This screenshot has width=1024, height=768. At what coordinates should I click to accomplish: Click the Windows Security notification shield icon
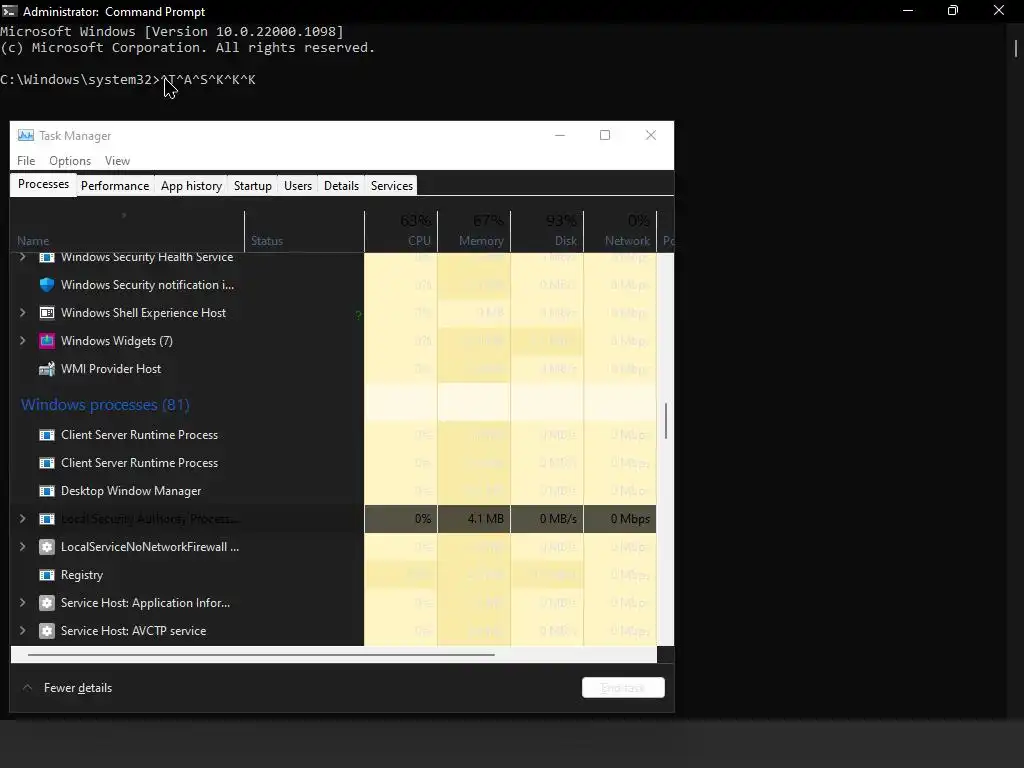[46, 285]
